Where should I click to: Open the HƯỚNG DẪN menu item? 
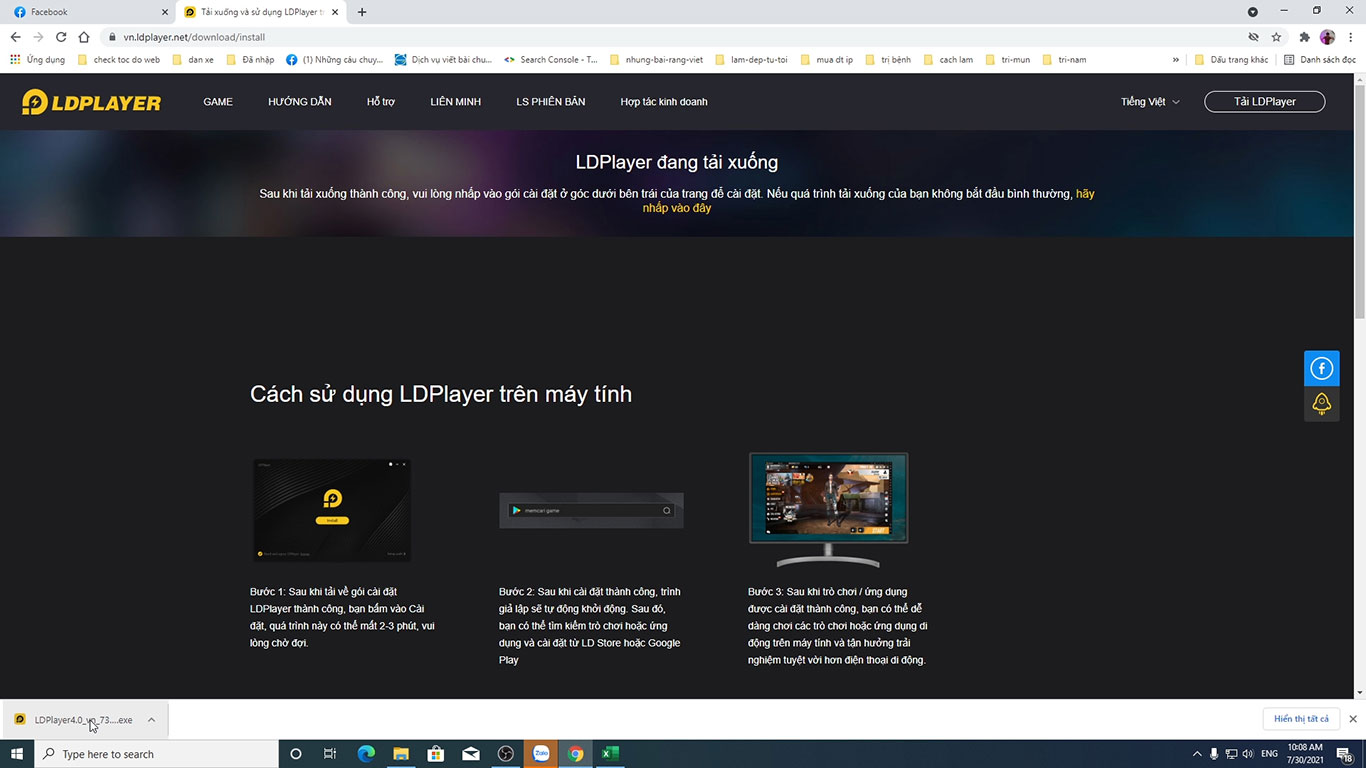click(x=299, y=102)
